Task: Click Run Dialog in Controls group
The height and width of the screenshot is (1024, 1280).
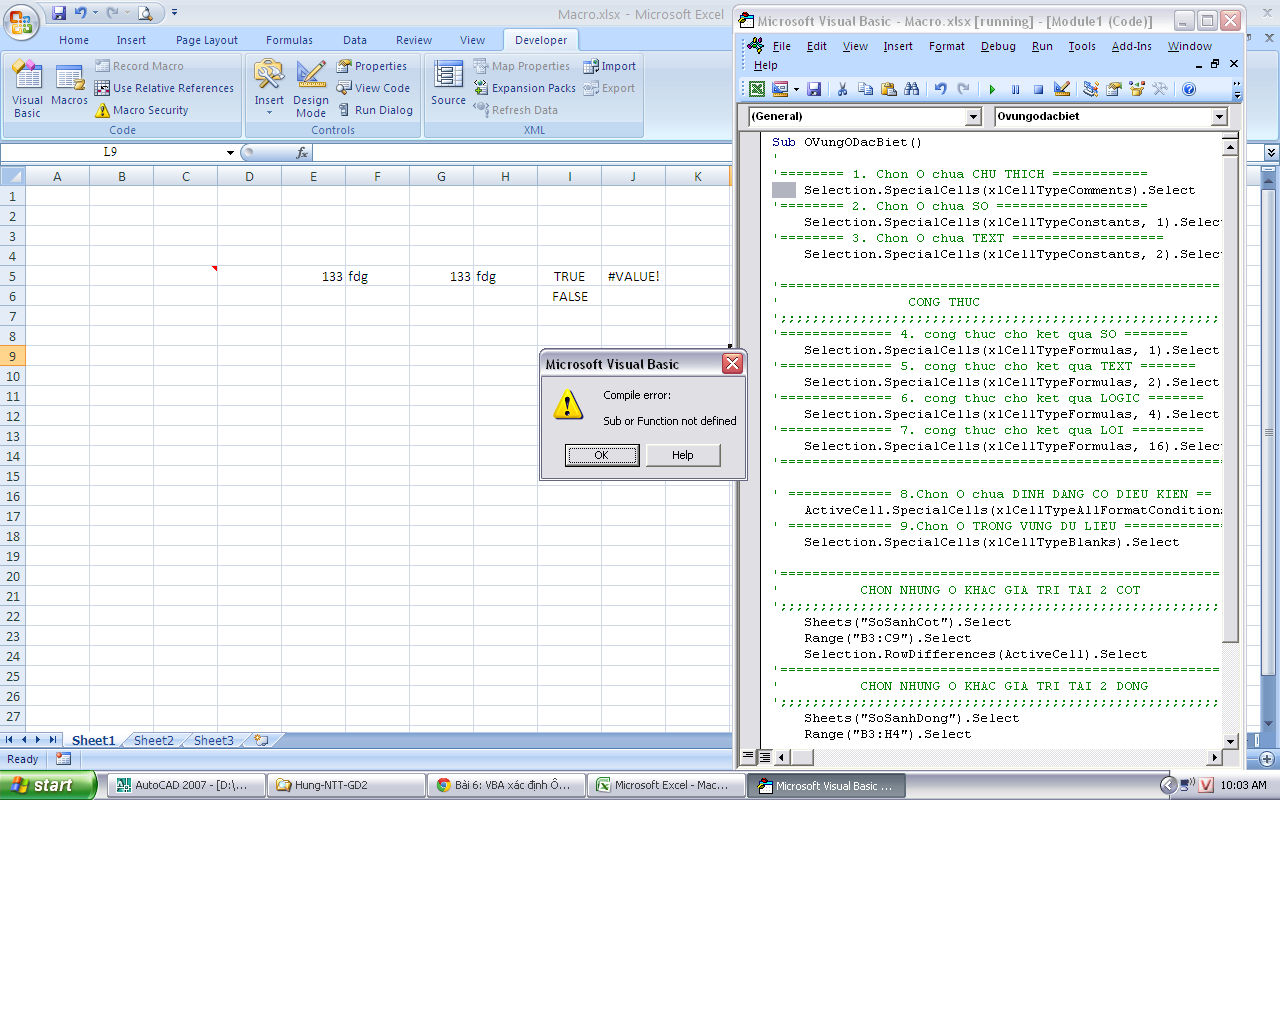Action: click(x=375, y=110)
